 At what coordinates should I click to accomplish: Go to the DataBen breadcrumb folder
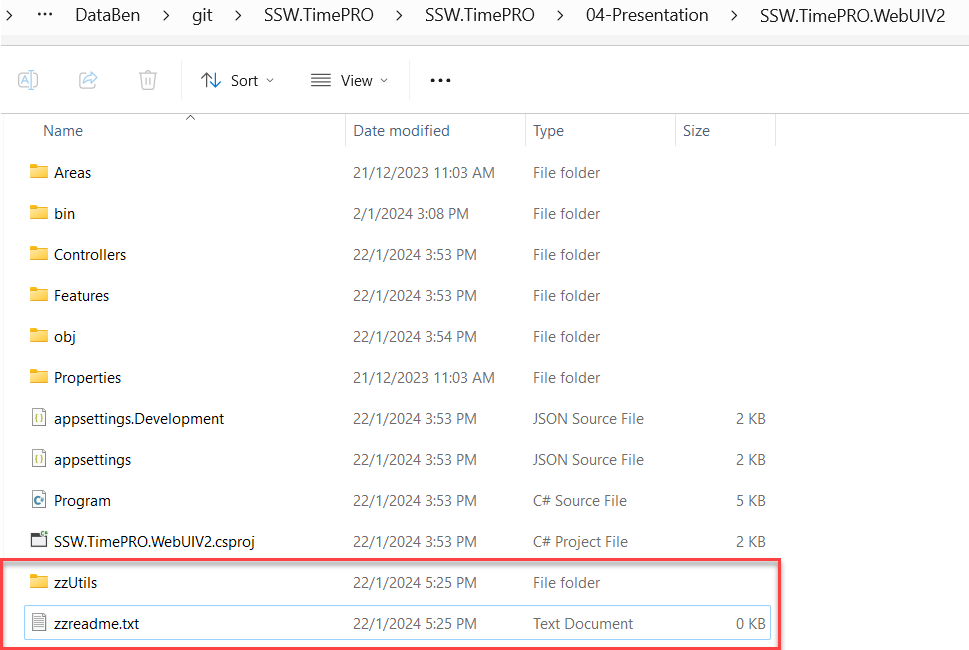click(109, 15)
